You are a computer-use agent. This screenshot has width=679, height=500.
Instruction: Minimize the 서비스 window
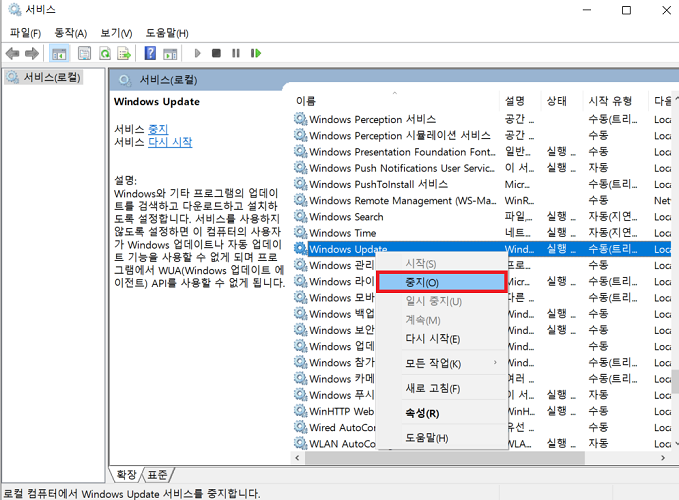click(x=587, y=10)
